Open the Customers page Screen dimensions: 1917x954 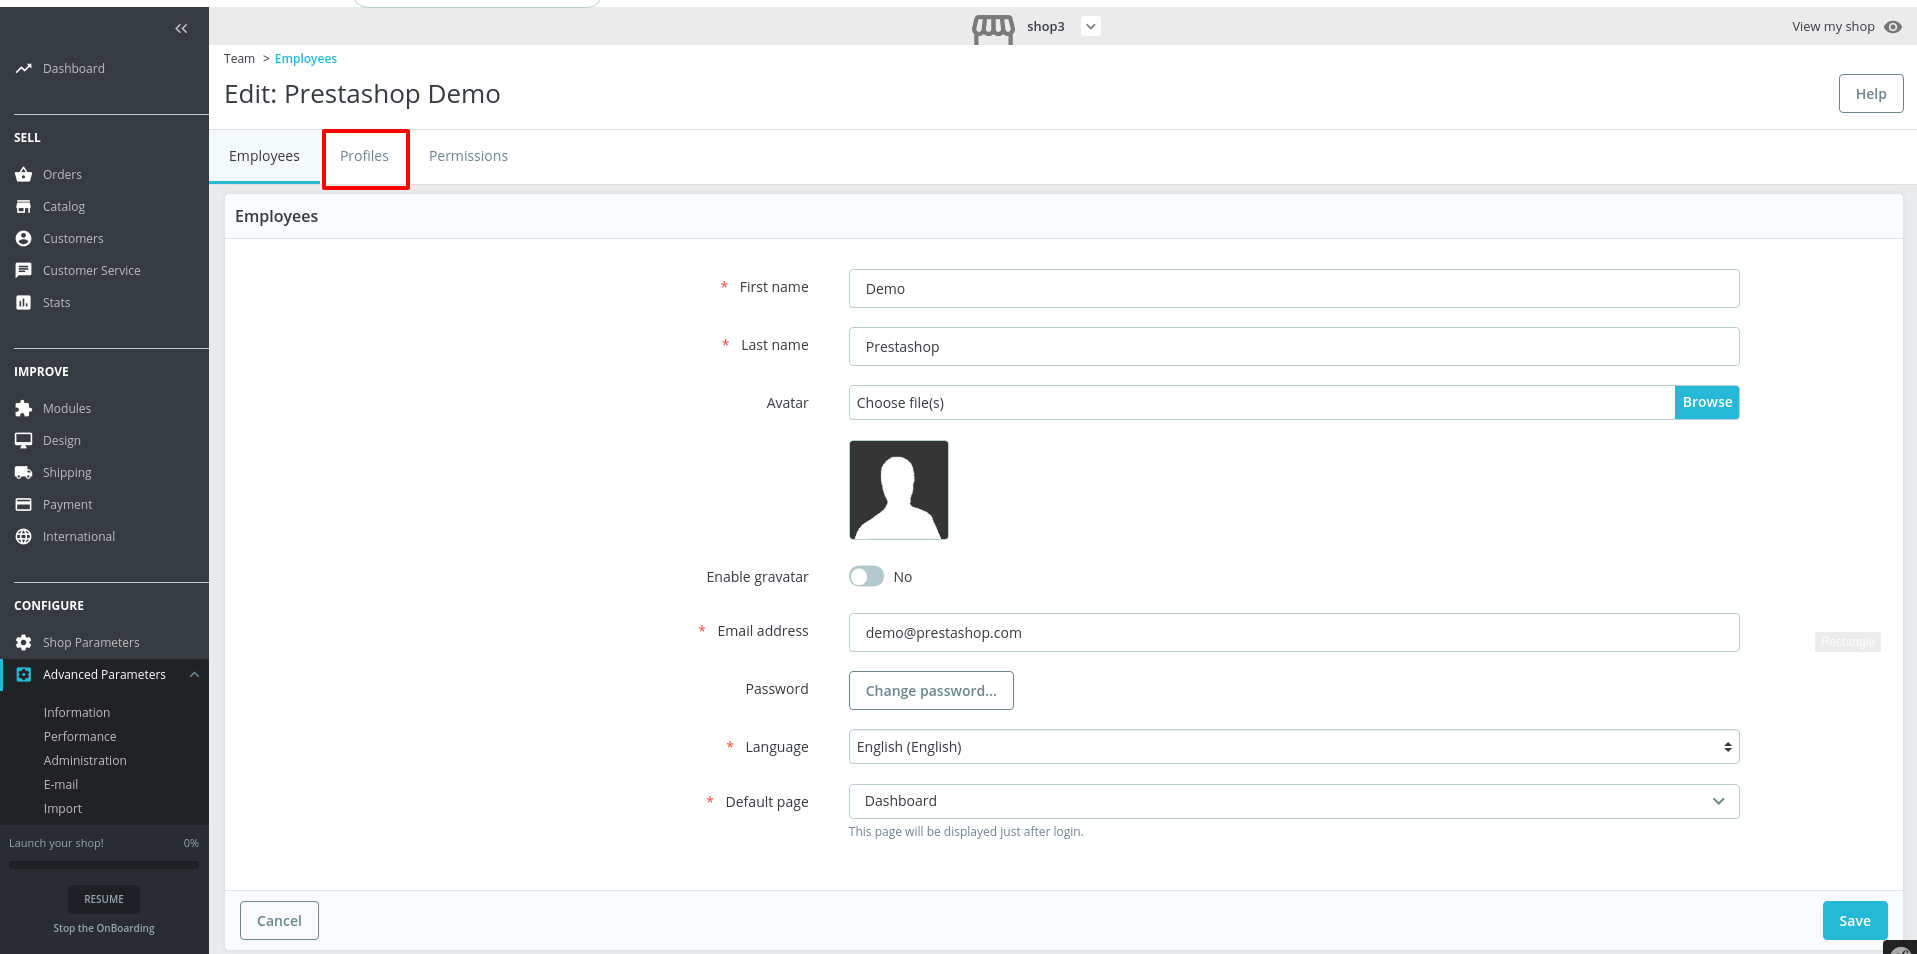pos(72,238)
